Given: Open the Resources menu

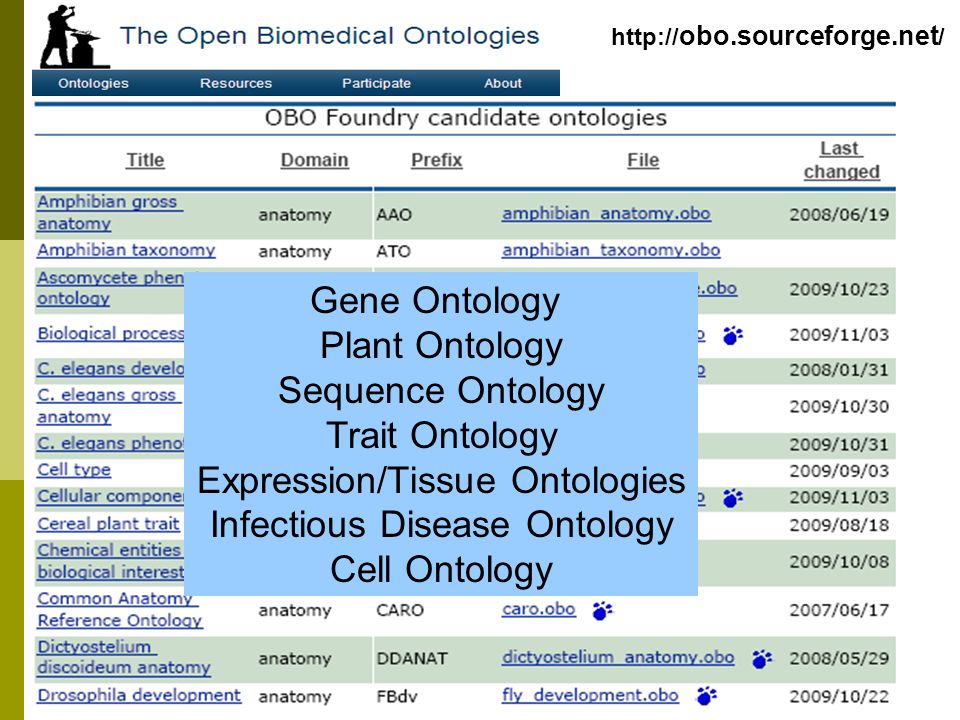Looking at the screenshot, I should [236, 83].
